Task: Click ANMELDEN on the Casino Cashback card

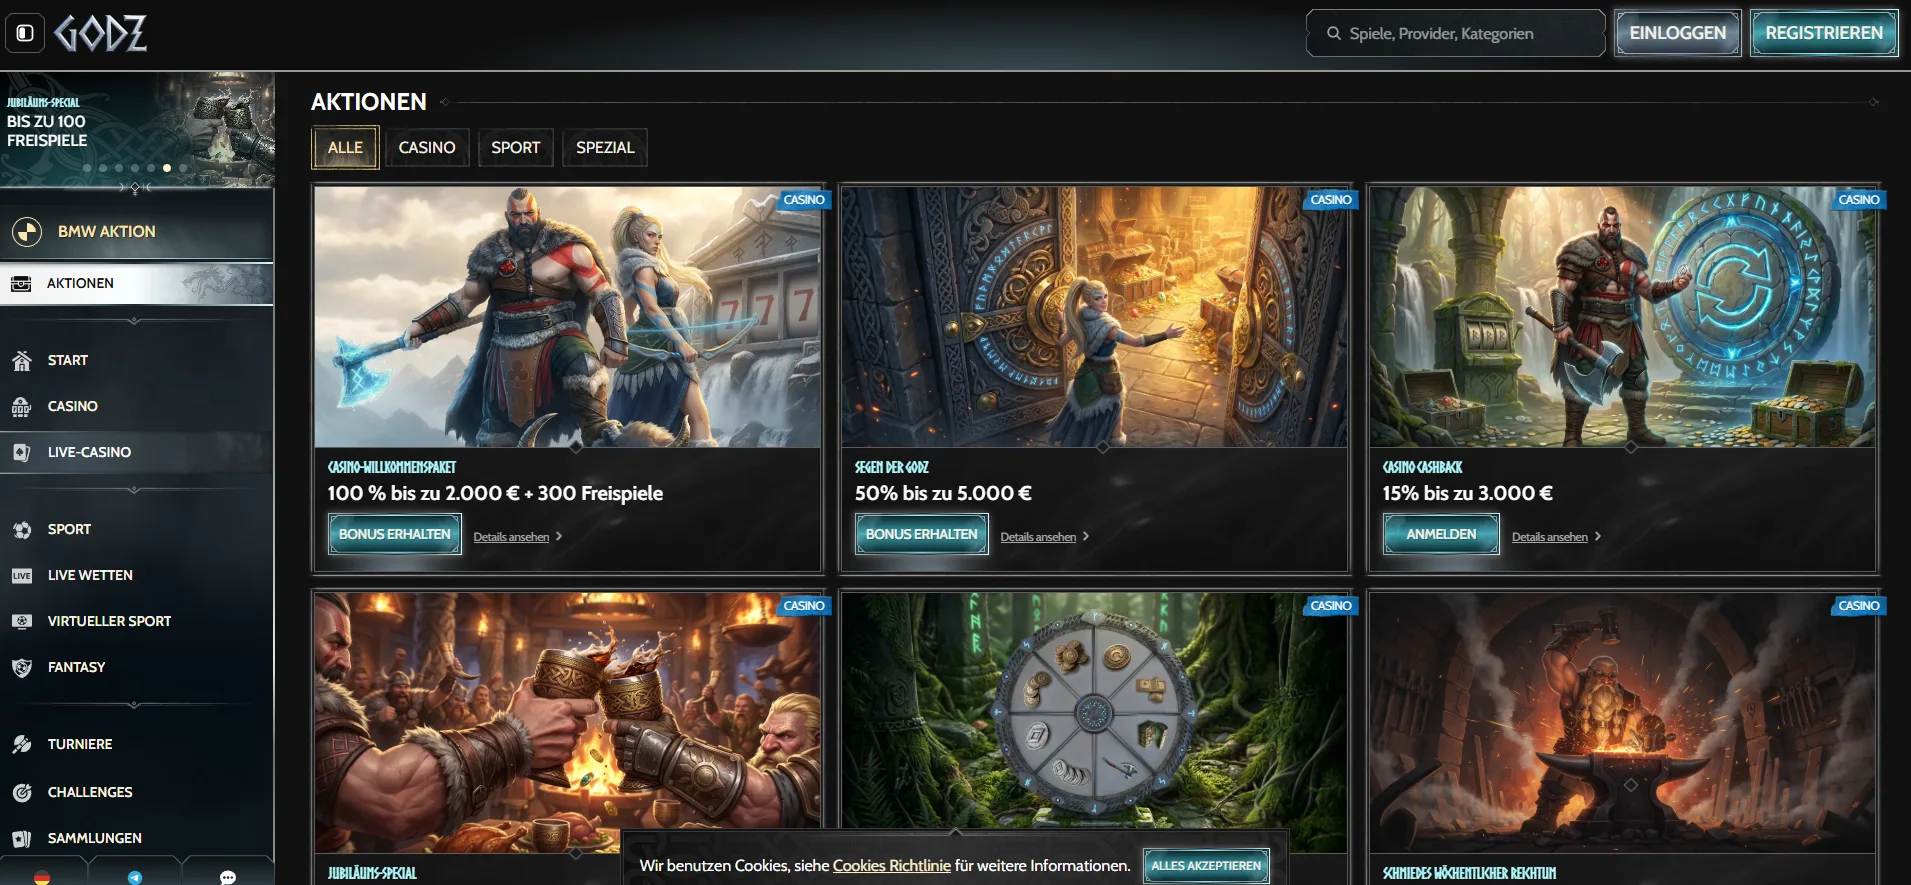Action: pos(1441,535)
